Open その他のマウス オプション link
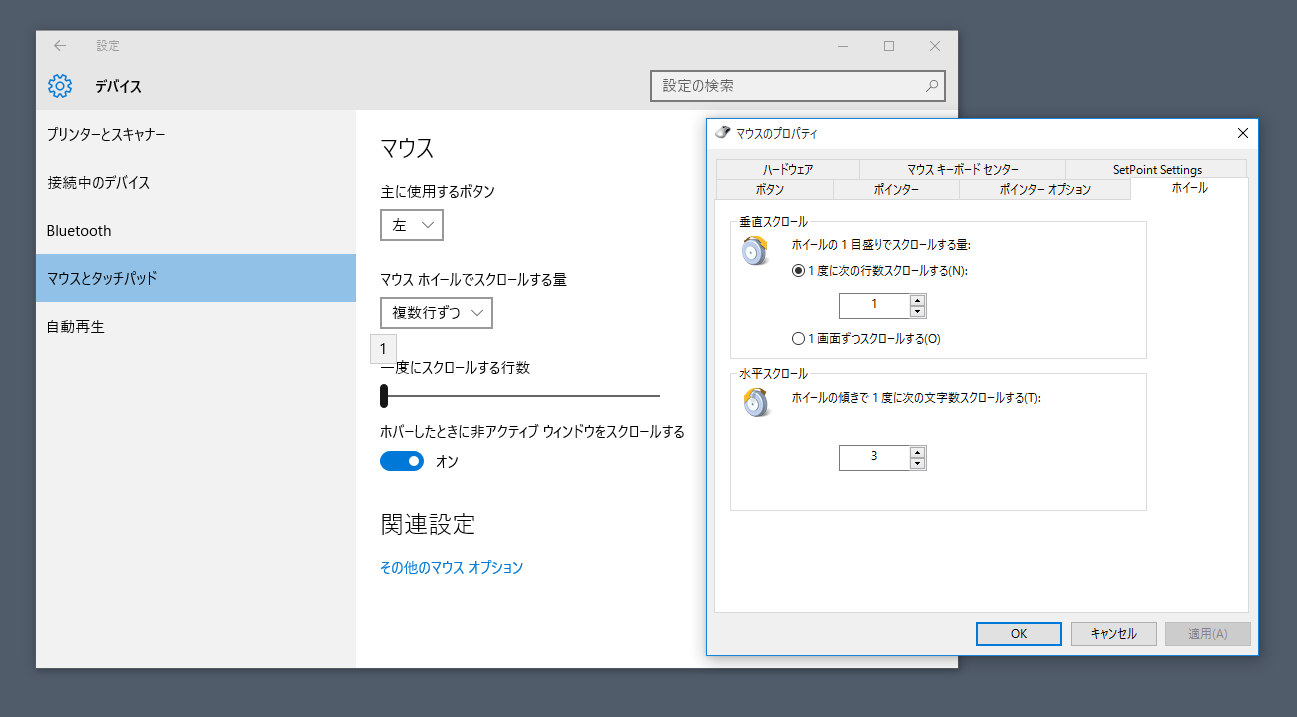 point(451,567)
